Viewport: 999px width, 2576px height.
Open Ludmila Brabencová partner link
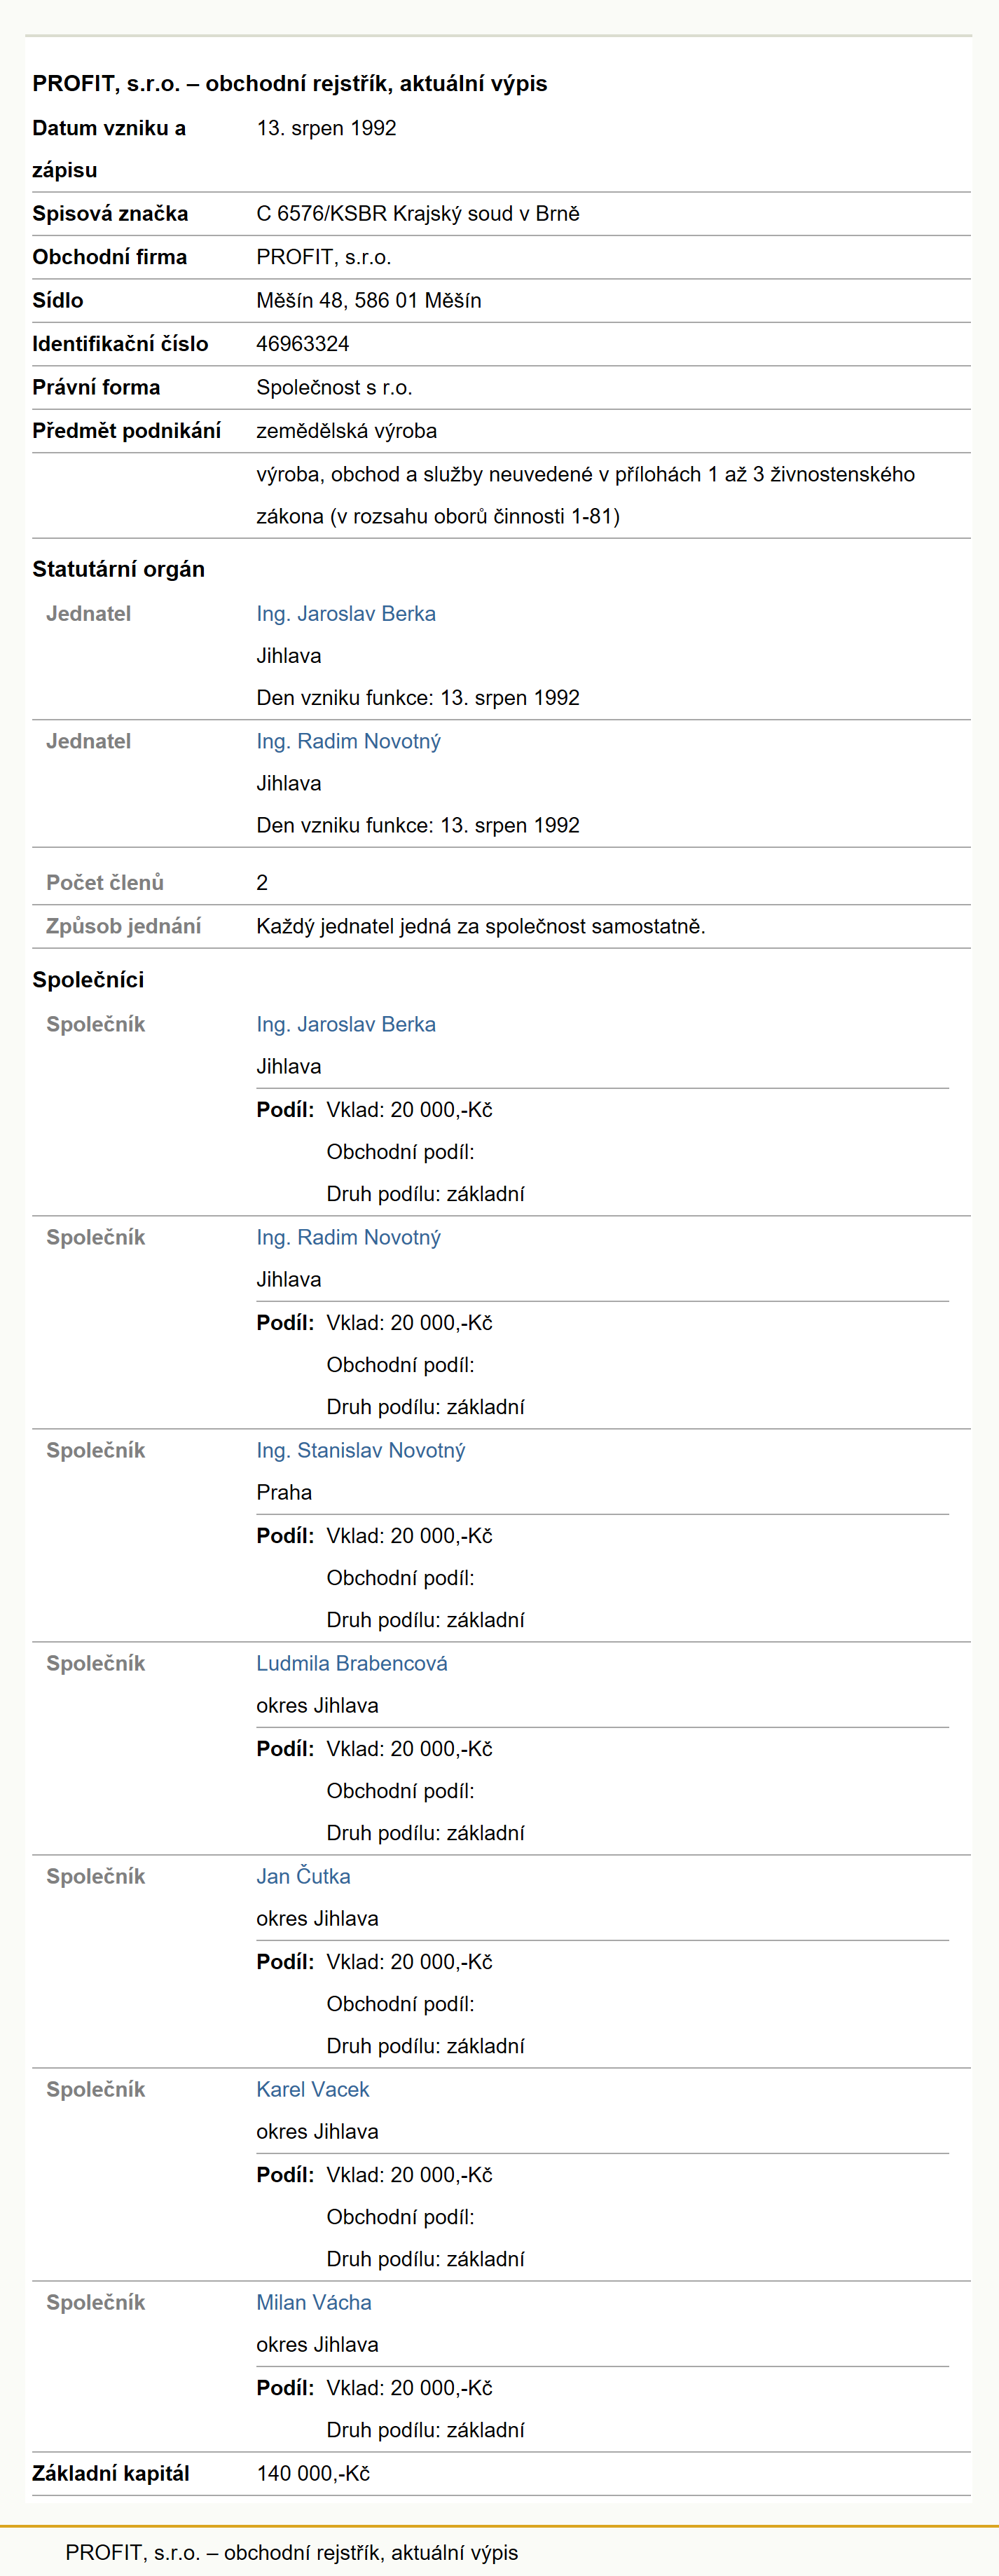pos(352,1663)
